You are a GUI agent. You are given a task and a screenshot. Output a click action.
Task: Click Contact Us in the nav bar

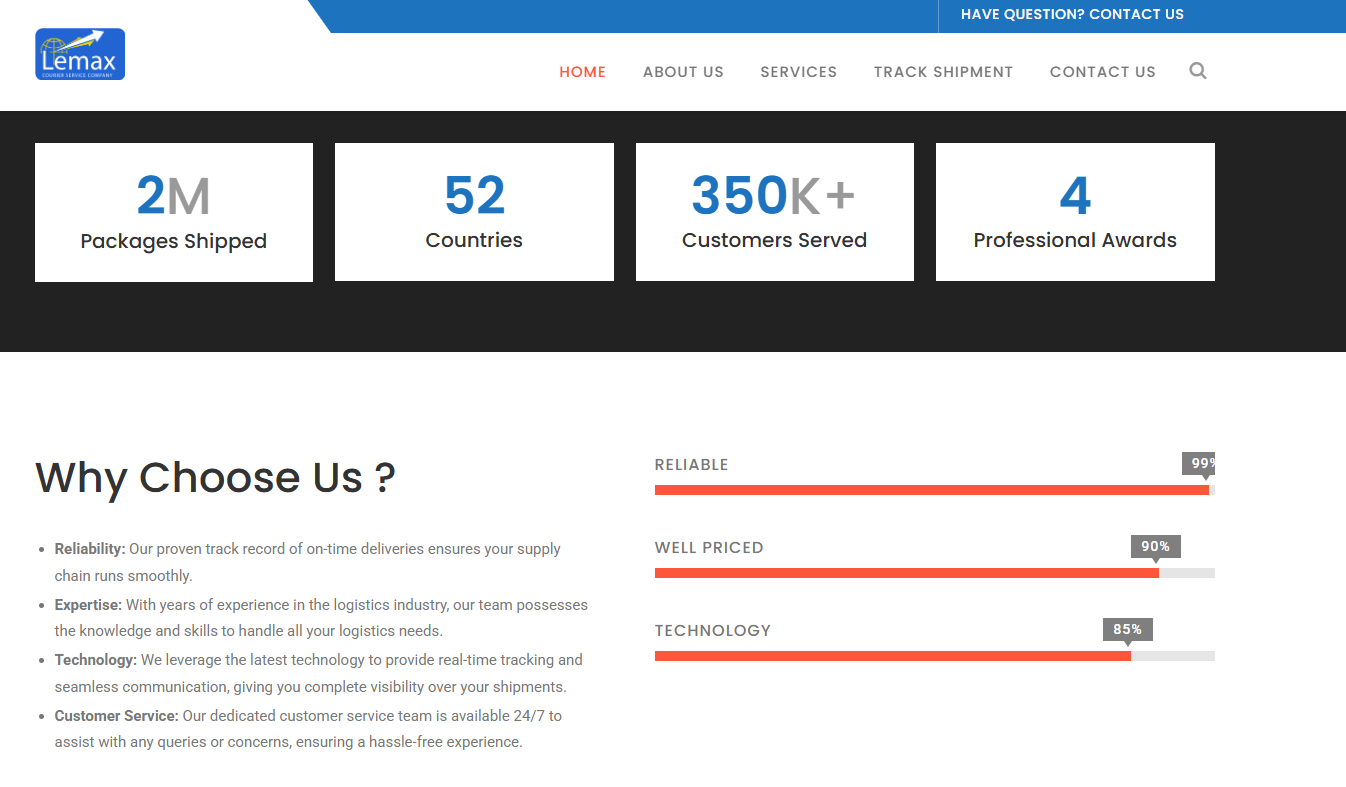[x=1102, y=72]
